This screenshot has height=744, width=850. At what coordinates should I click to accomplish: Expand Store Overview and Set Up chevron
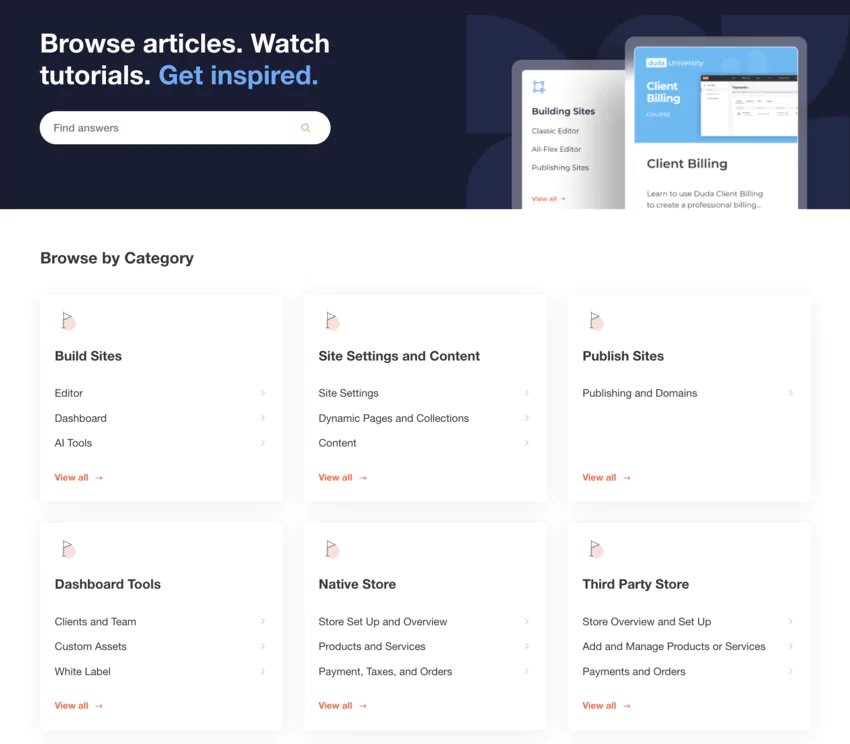point(791,621)
